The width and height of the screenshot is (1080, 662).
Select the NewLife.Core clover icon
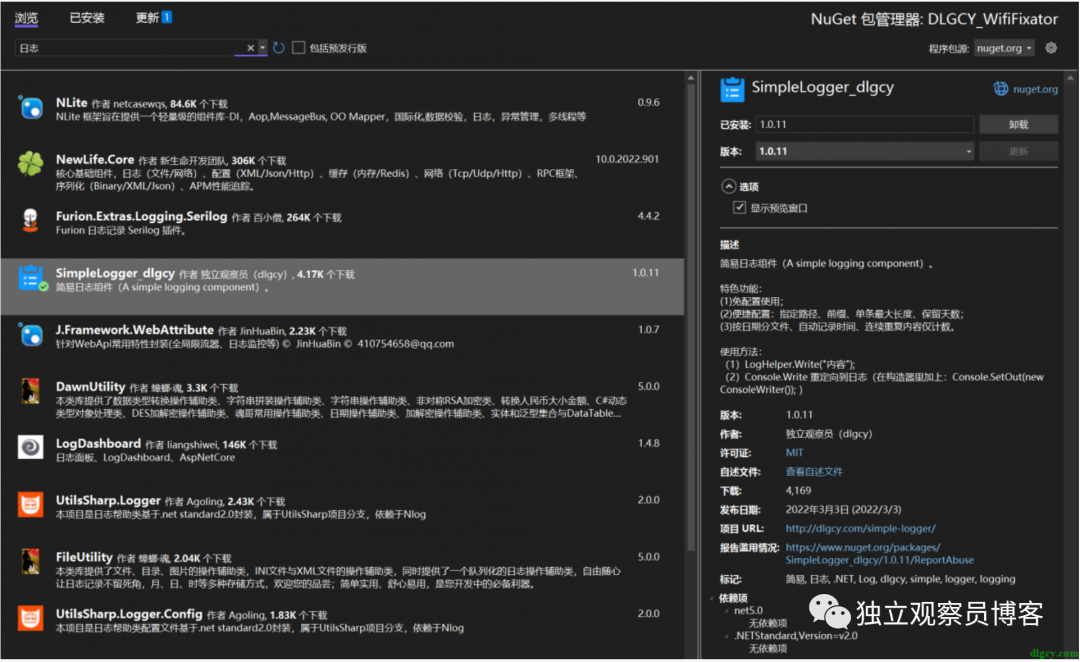30,164
